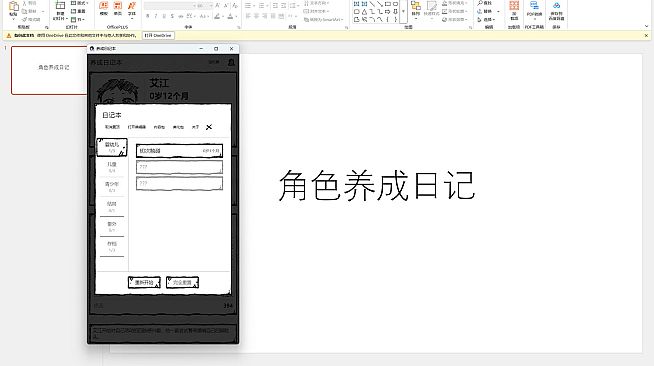Select the 儿童 stage tab

(112, 167)
